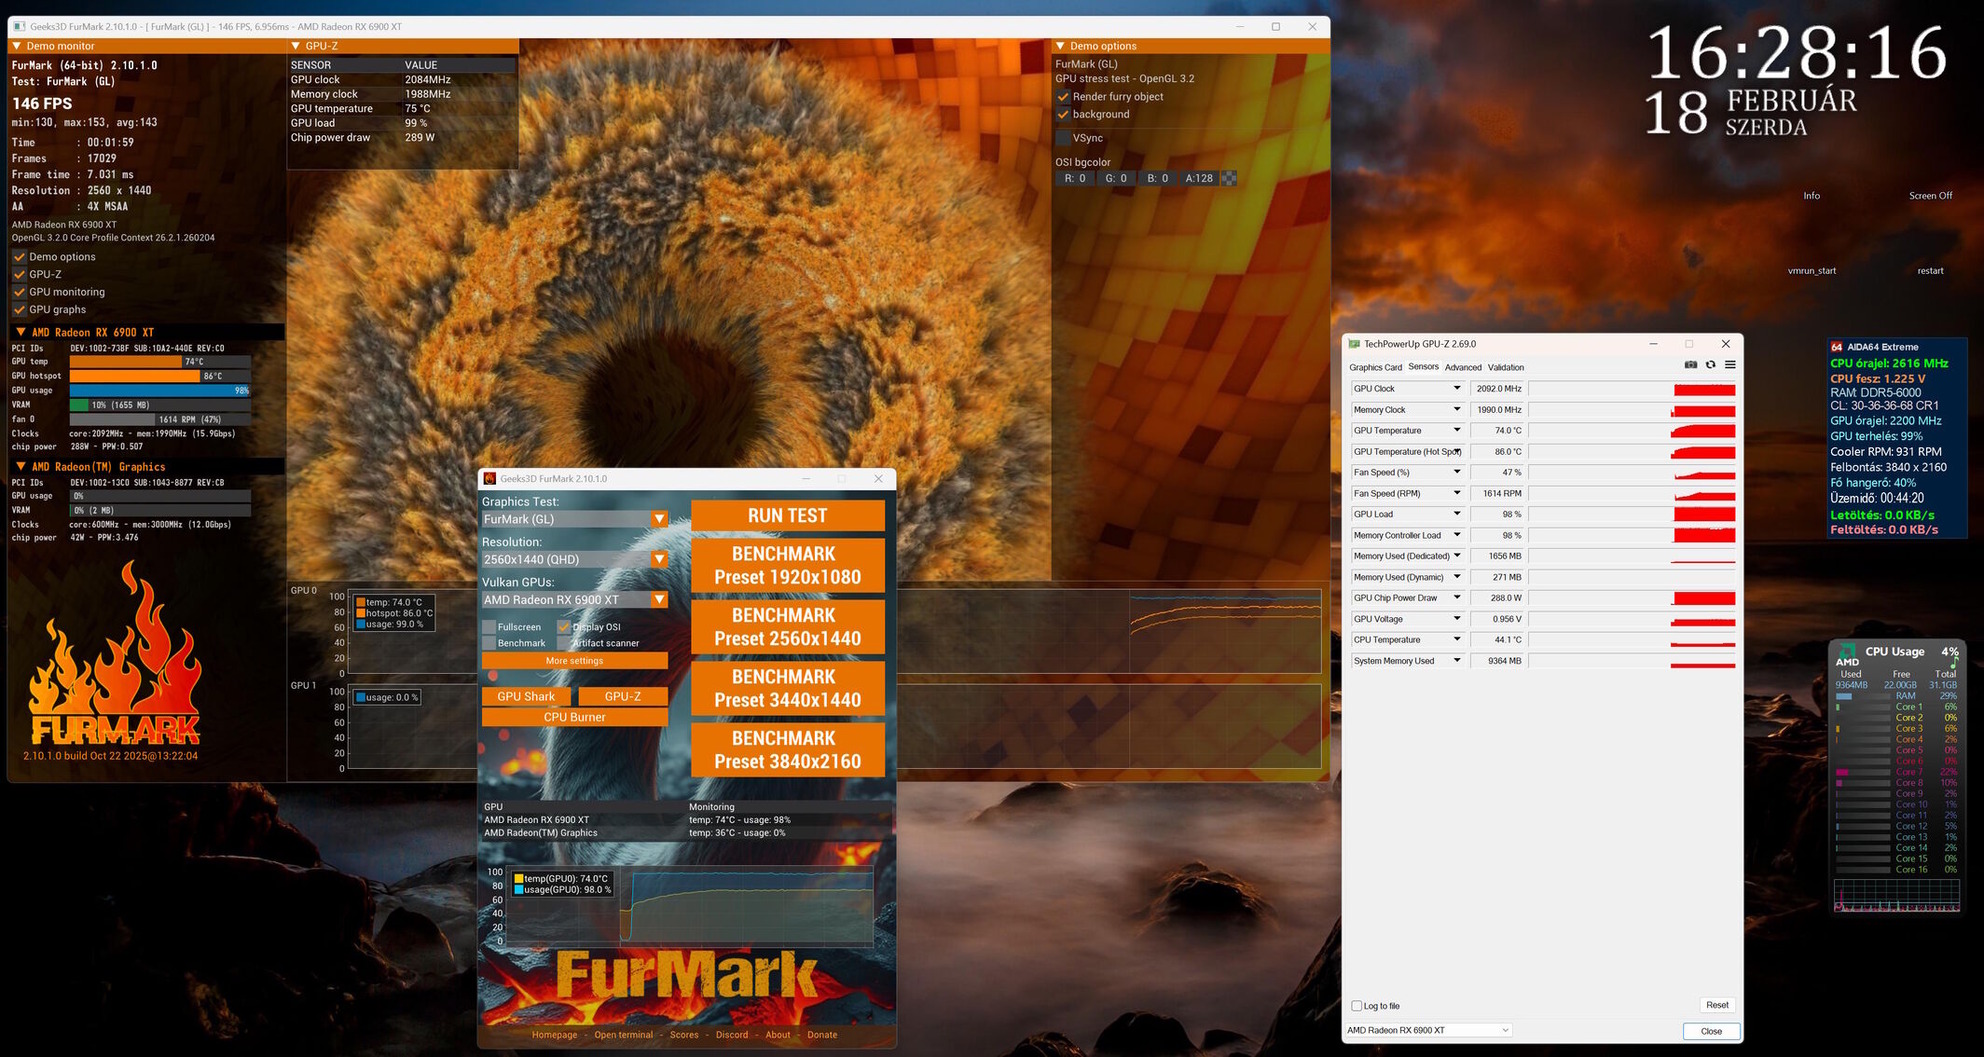Screen dimensions: 1984x1057
Task: Collapse the Demo monitor panel header
Action: click(x=17, y=46)
